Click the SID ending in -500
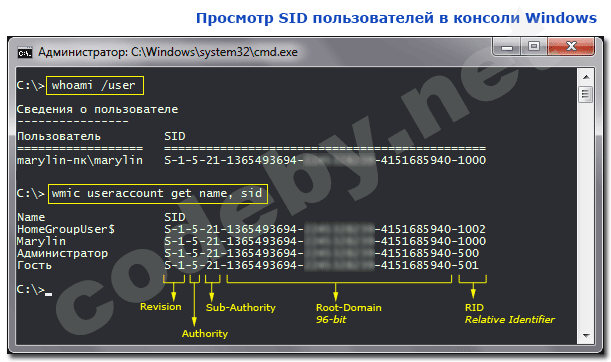This screenshot has width=611, height=362. [321, 253]
